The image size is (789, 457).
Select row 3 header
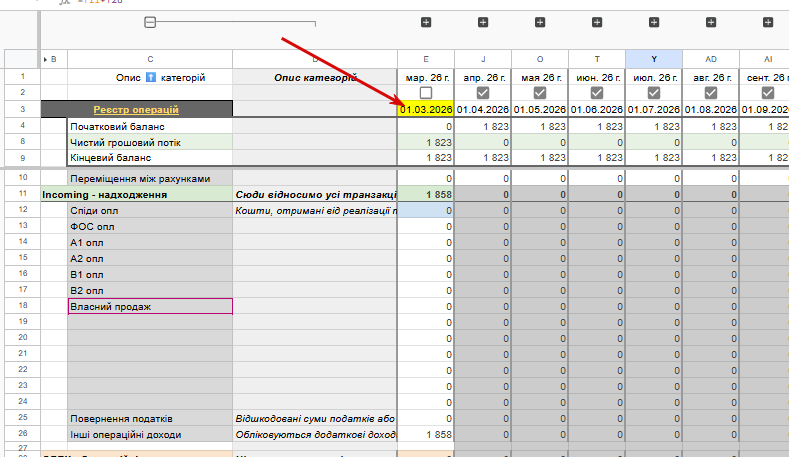(x=23, y=109)
